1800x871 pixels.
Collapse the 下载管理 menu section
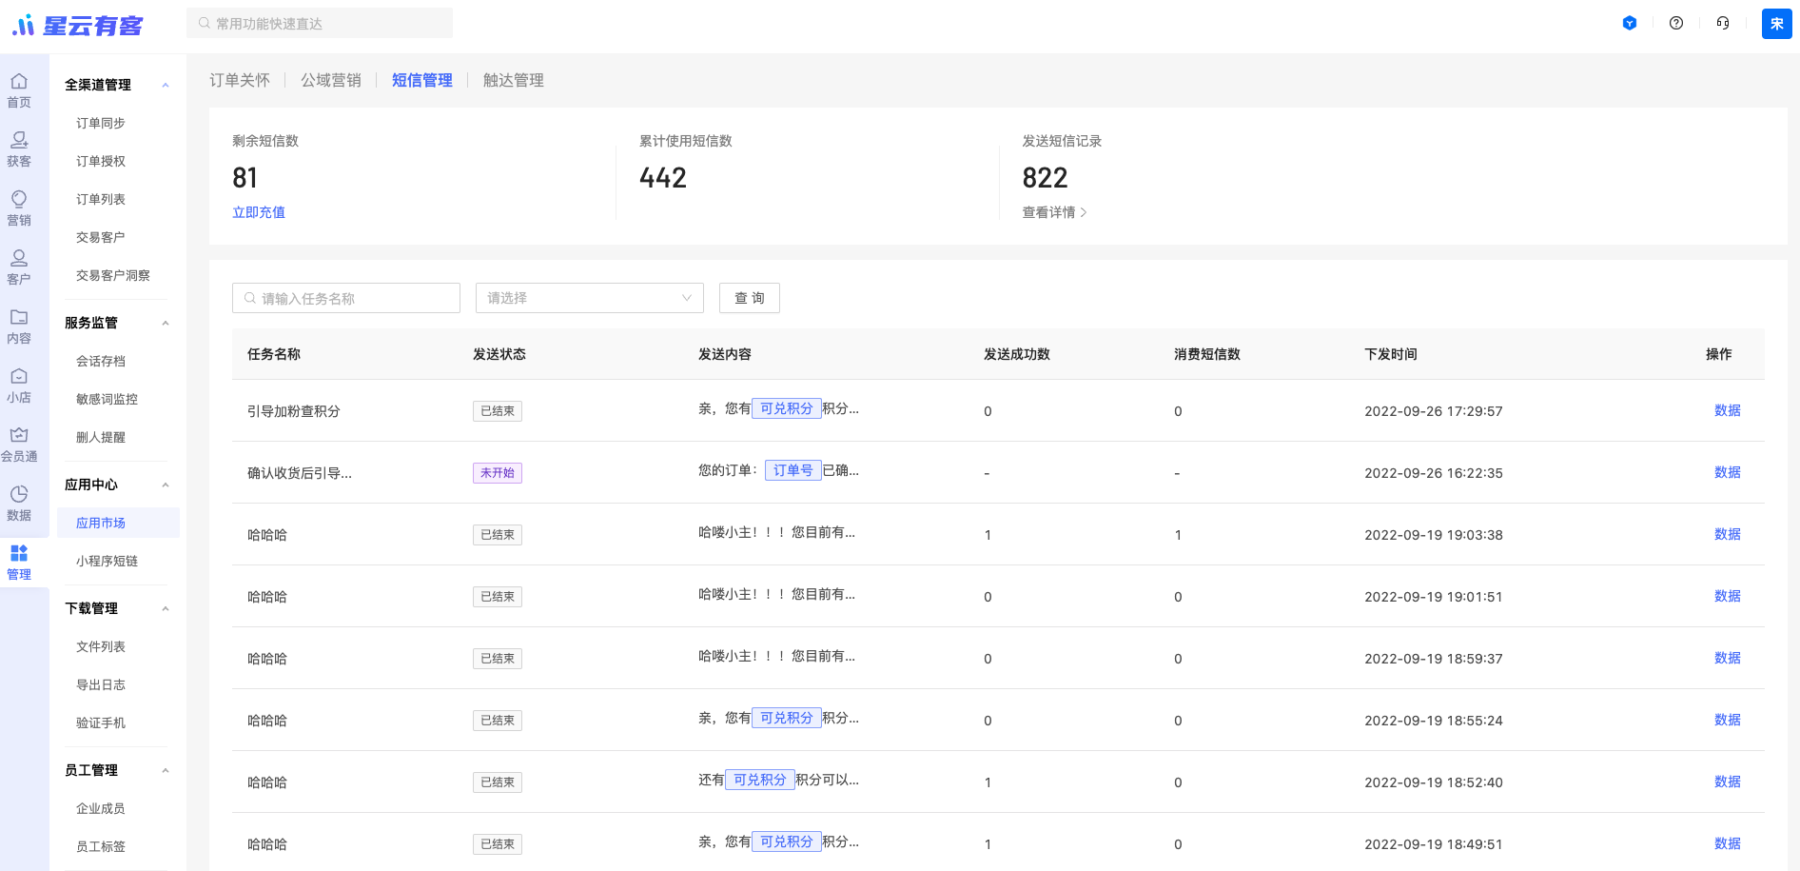[x=165, y=609]
